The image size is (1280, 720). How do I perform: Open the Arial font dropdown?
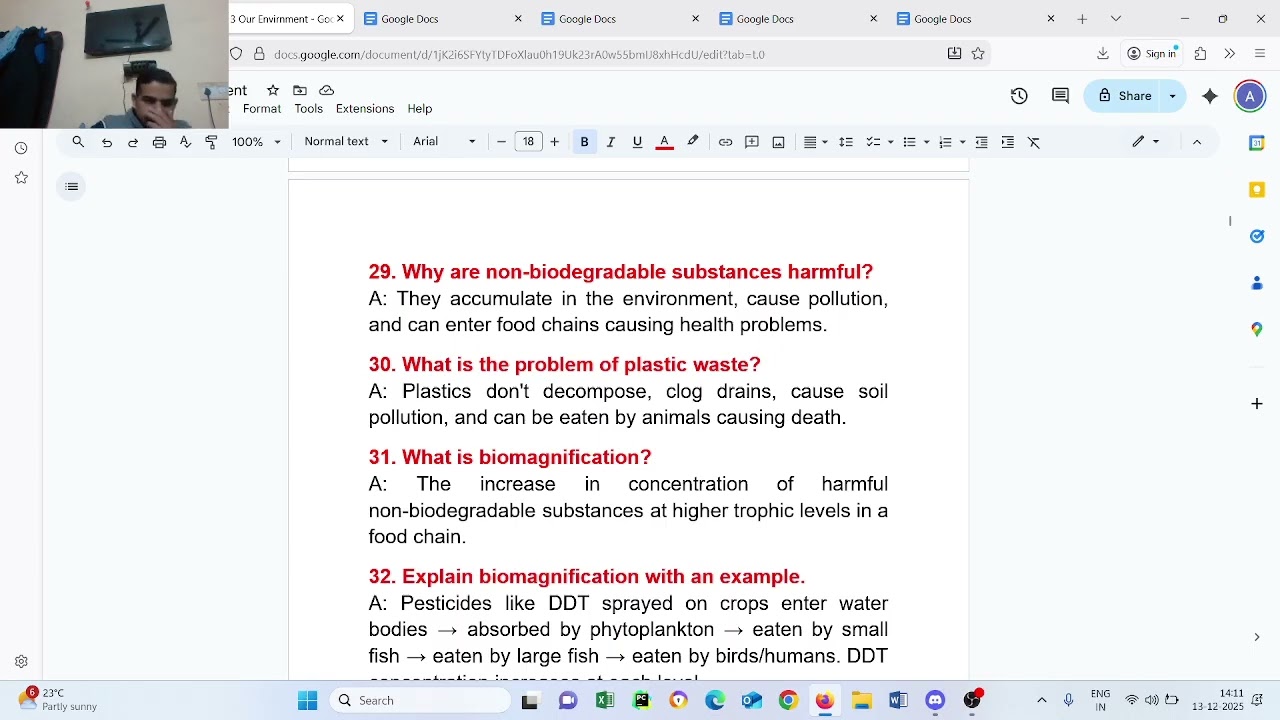[444, 142]
